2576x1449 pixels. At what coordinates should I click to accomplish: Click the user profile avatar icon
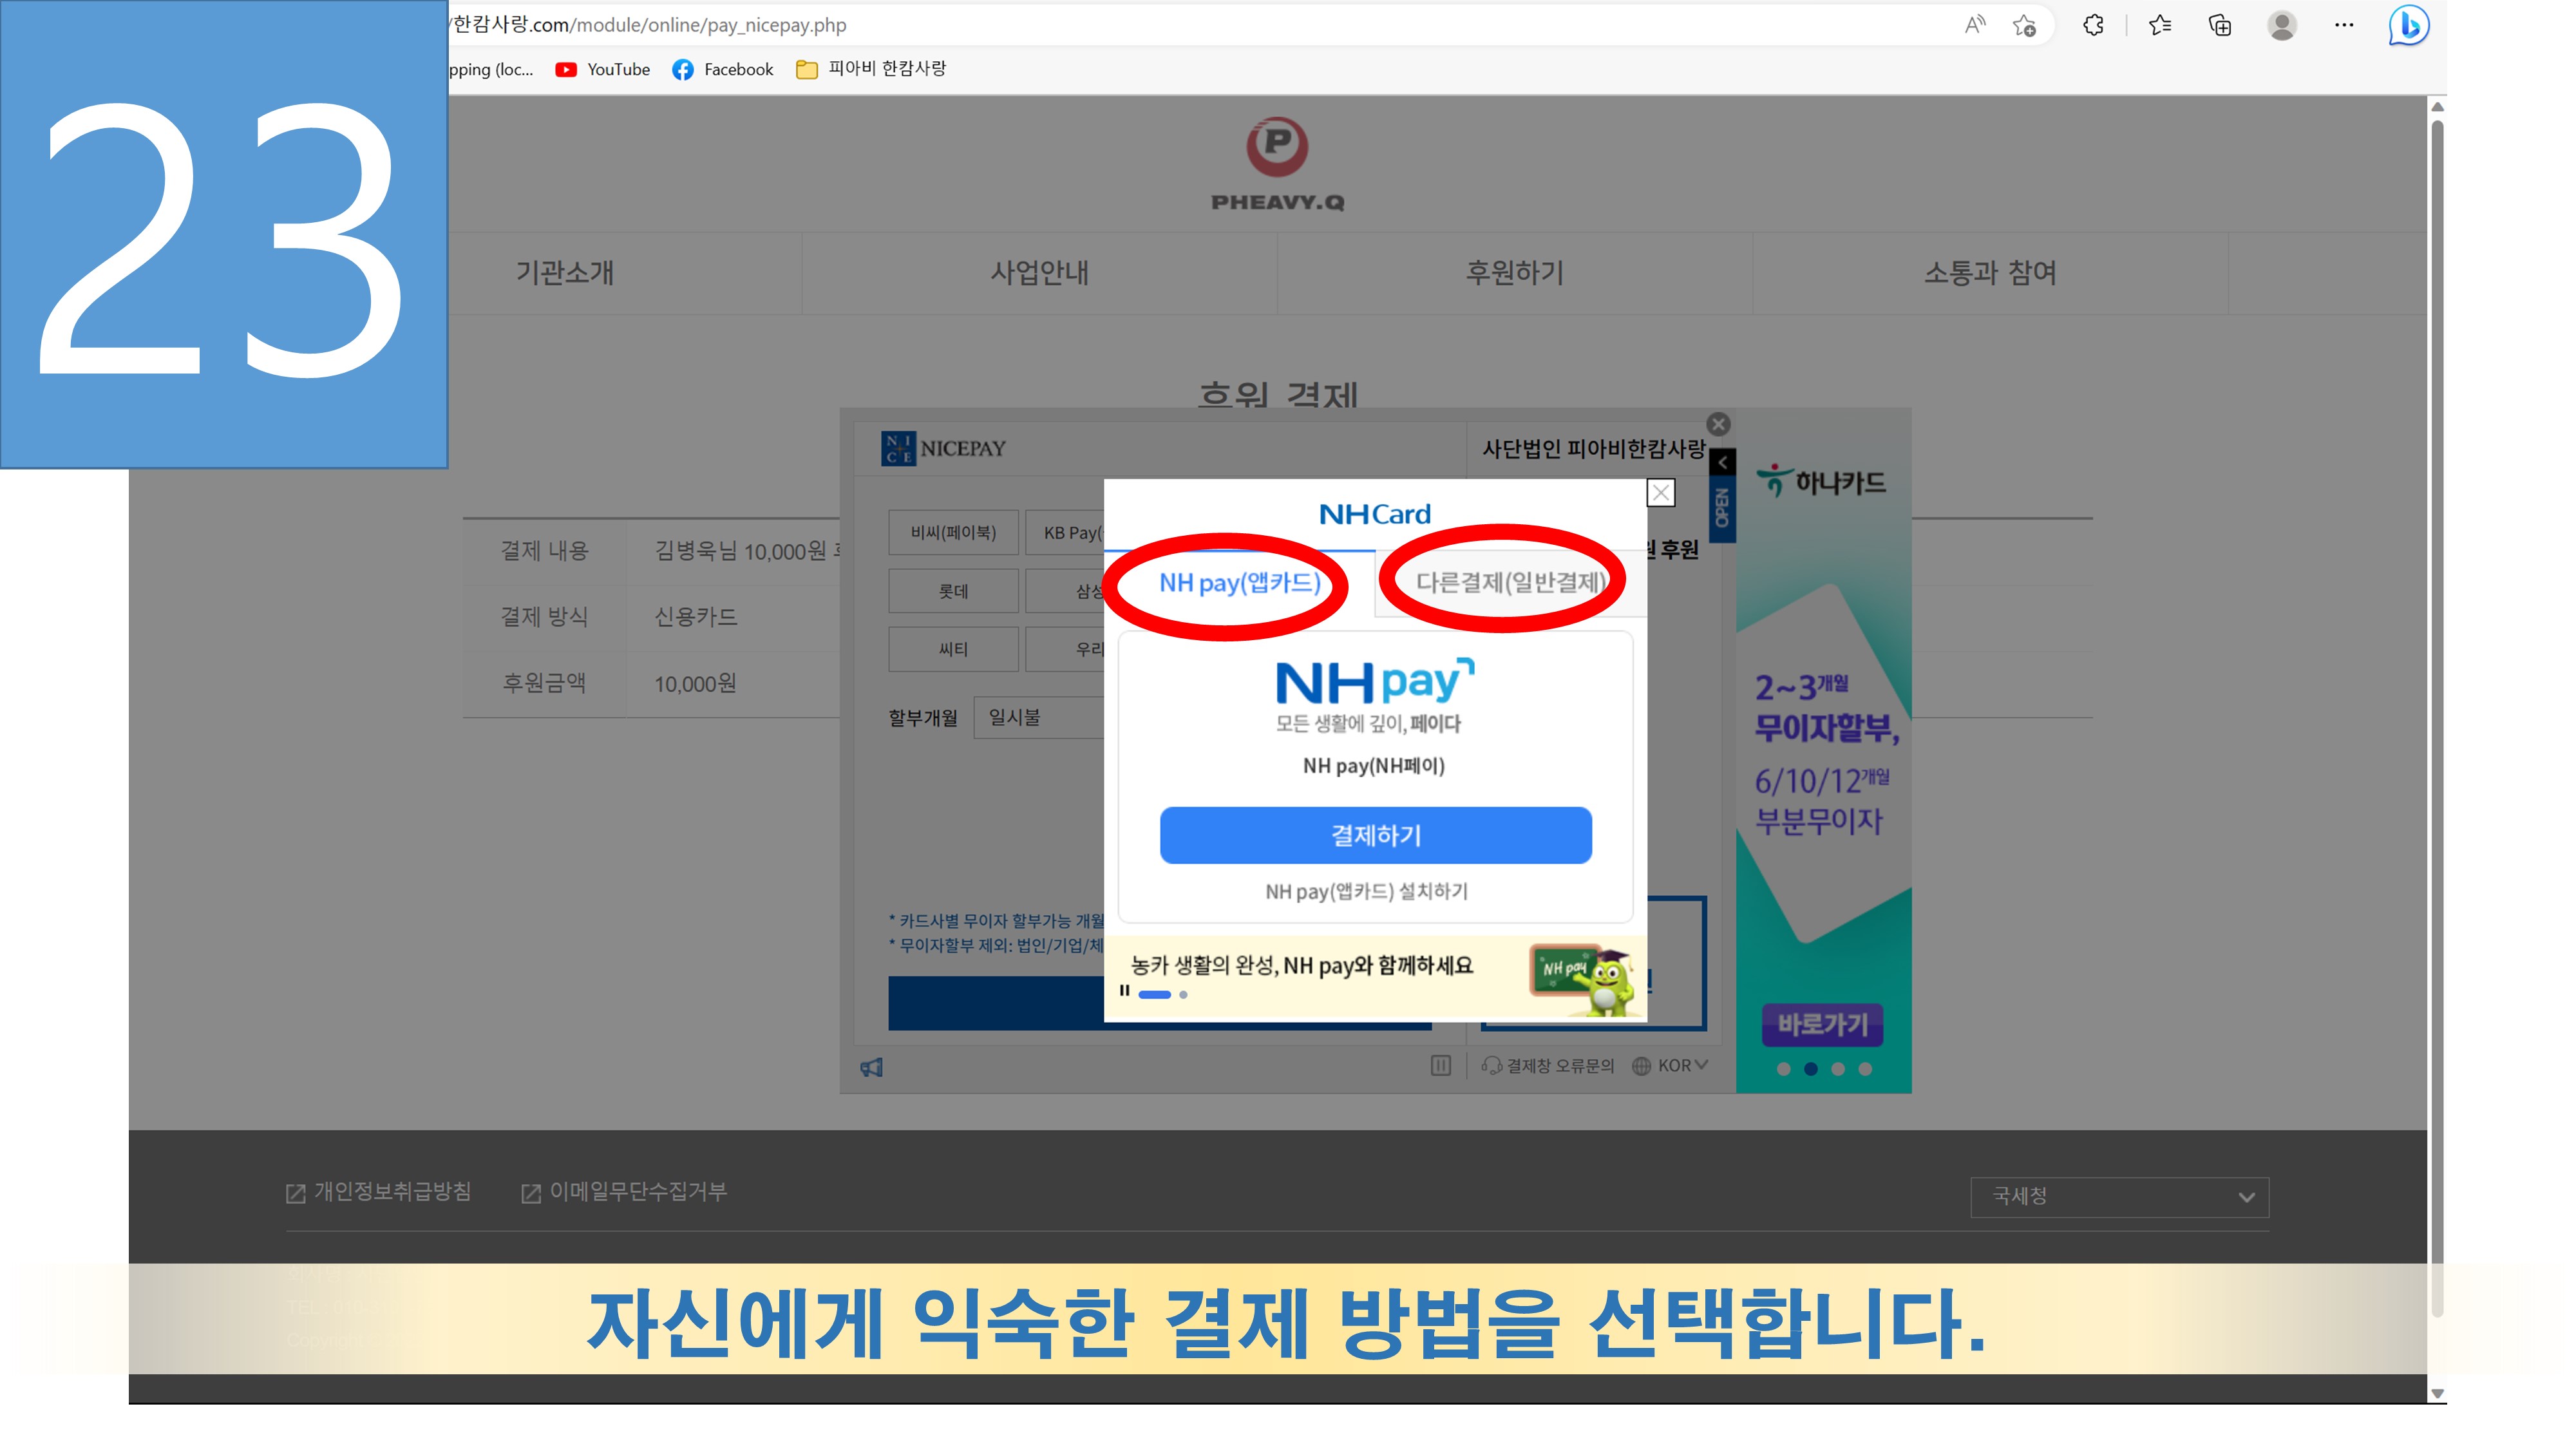point(2282,26)
